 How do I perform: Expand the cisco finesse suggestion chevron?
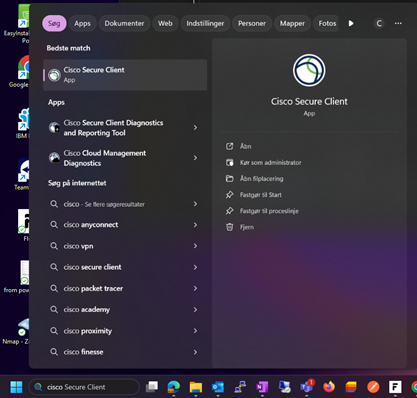click(x=195, y=352)
